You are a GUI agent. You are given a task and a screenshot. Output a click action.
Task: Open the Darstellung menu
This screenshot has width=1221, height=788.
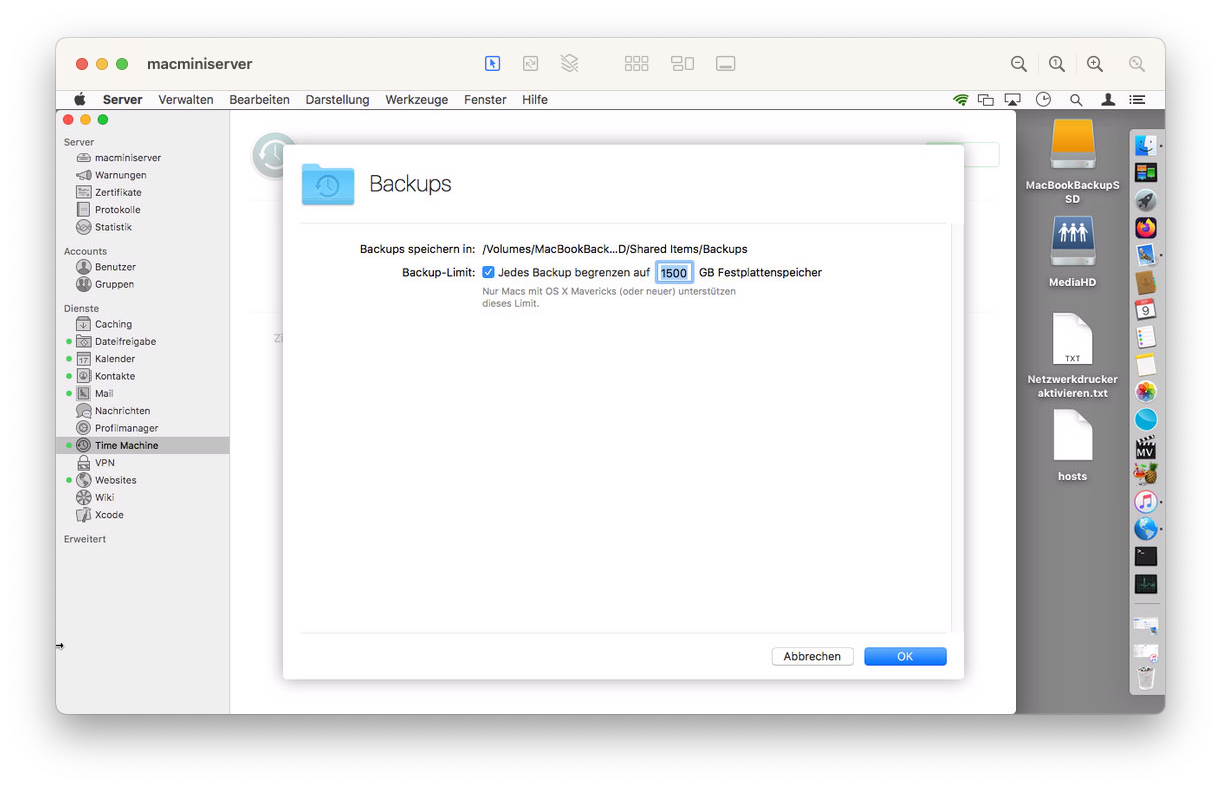[x=337, y=100]
